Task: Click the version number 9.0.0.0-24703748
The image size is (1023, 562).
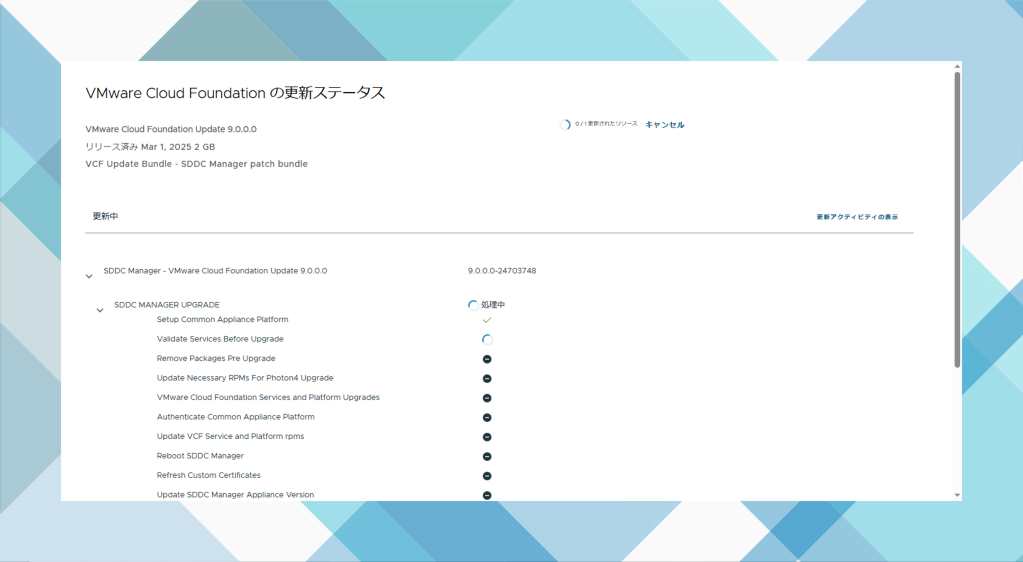Action: 502,271
